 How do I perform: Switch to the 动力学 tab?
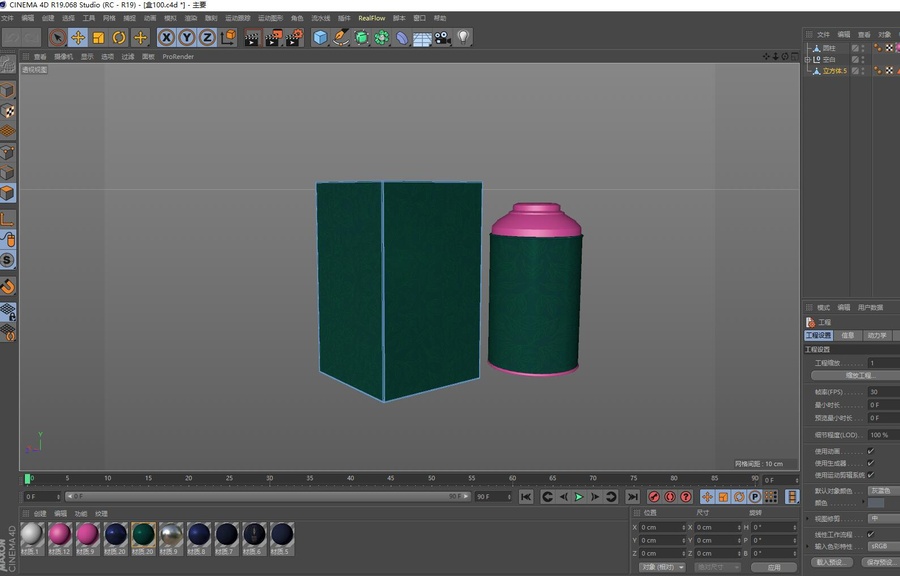(876, 336)
